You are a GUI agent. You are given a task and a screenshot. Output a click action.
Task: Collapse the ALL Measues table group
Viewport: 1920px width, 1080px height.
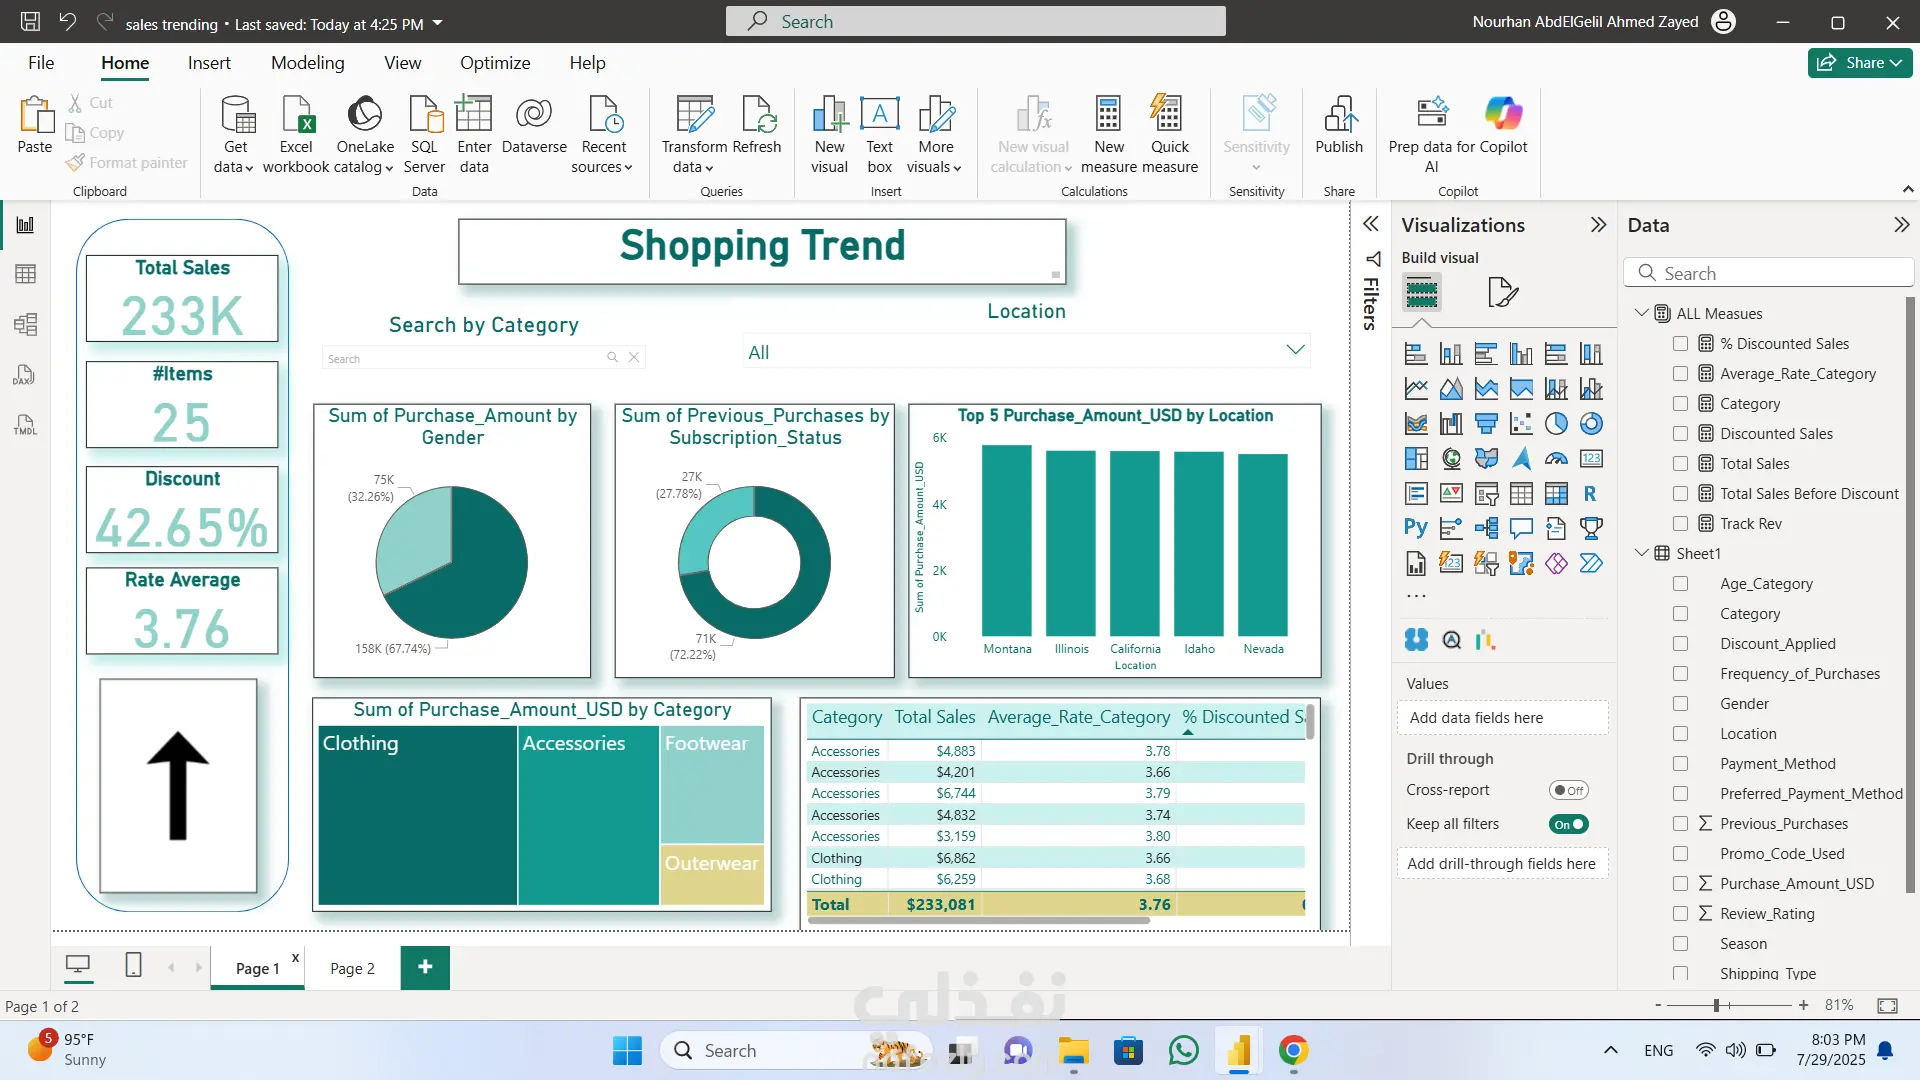(1641, 313)
